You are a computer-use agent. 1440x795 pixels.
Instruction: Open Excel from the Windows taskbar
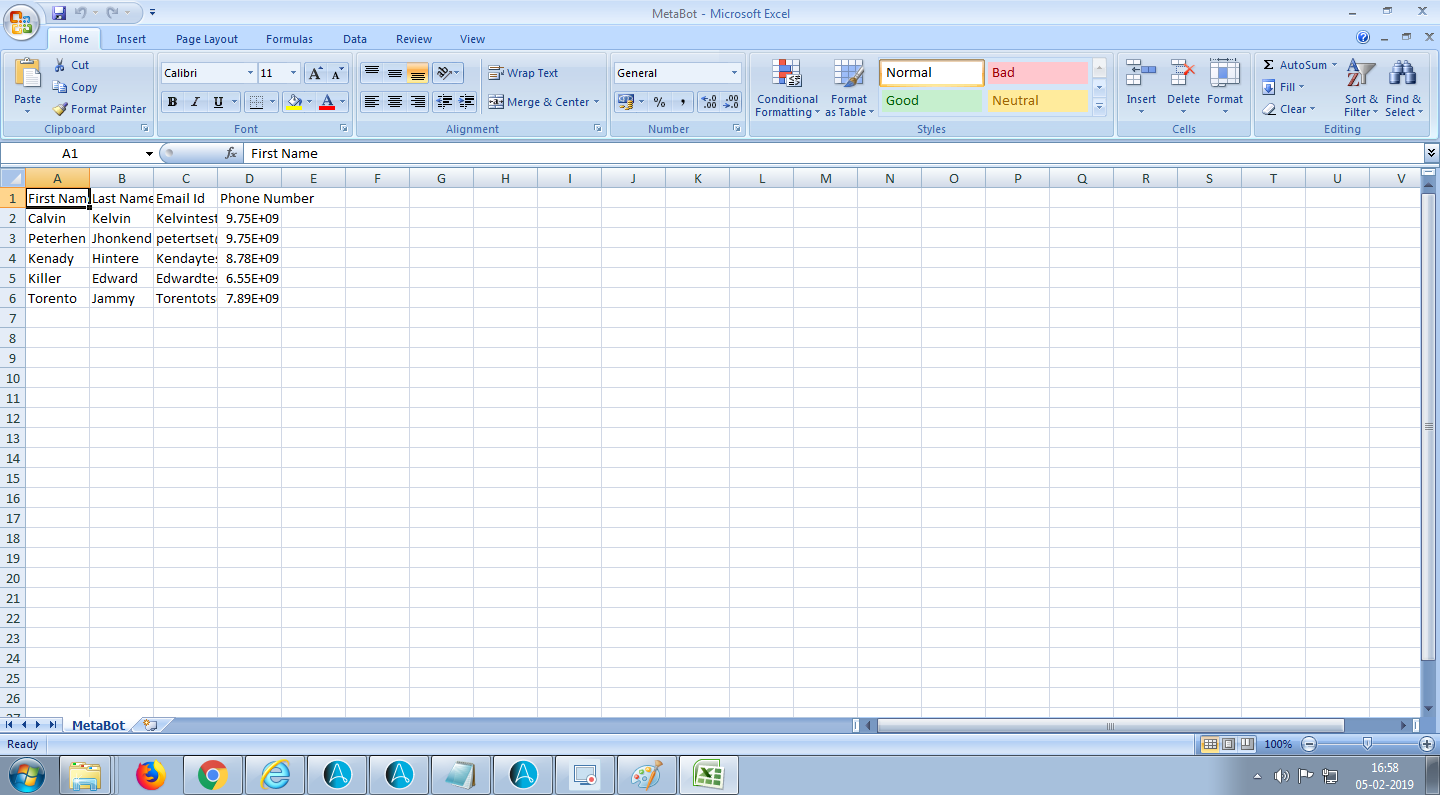pyautogui.click(x=708, y=775)
